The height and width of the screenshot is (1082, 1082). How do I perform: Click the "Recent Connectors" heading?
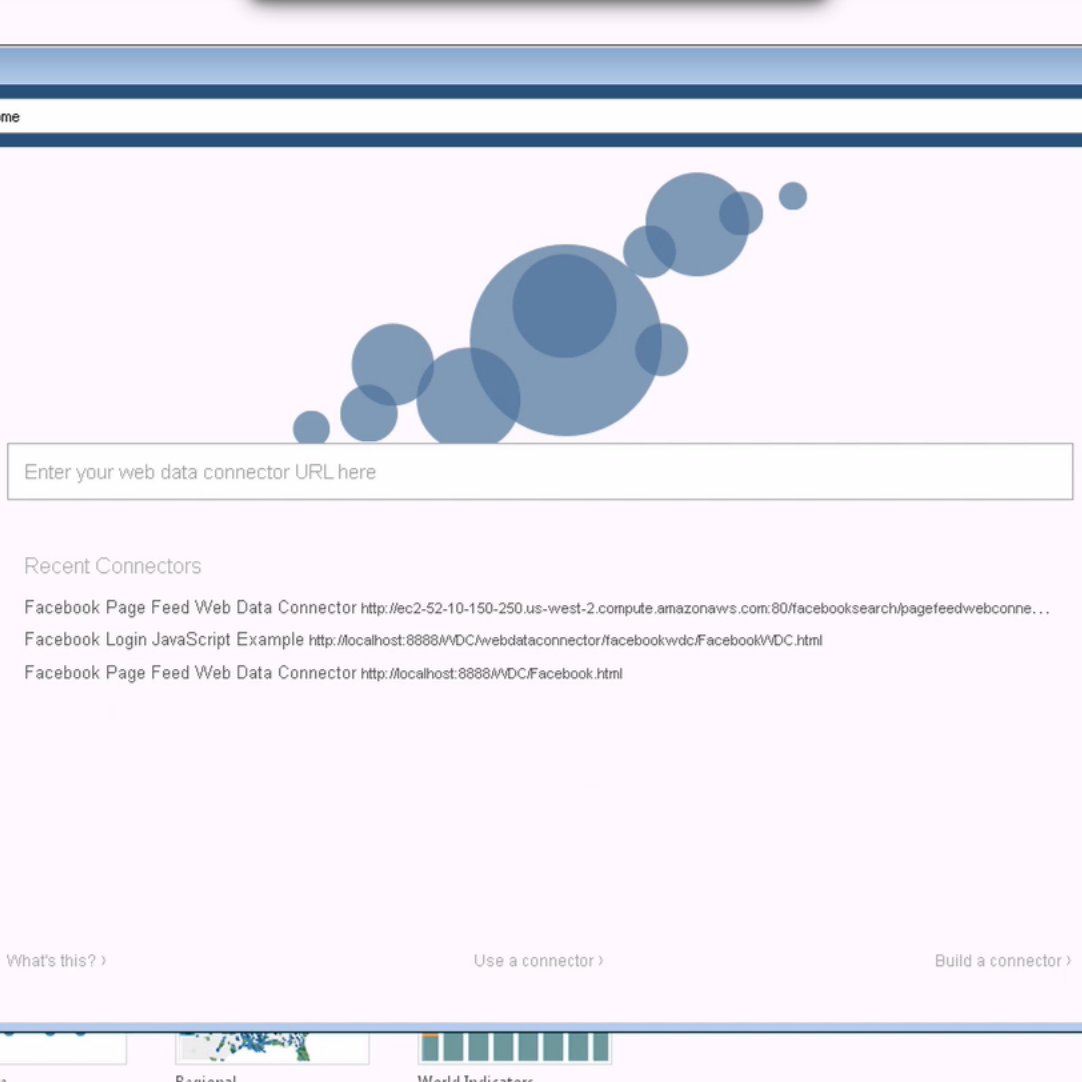(112, 566)
